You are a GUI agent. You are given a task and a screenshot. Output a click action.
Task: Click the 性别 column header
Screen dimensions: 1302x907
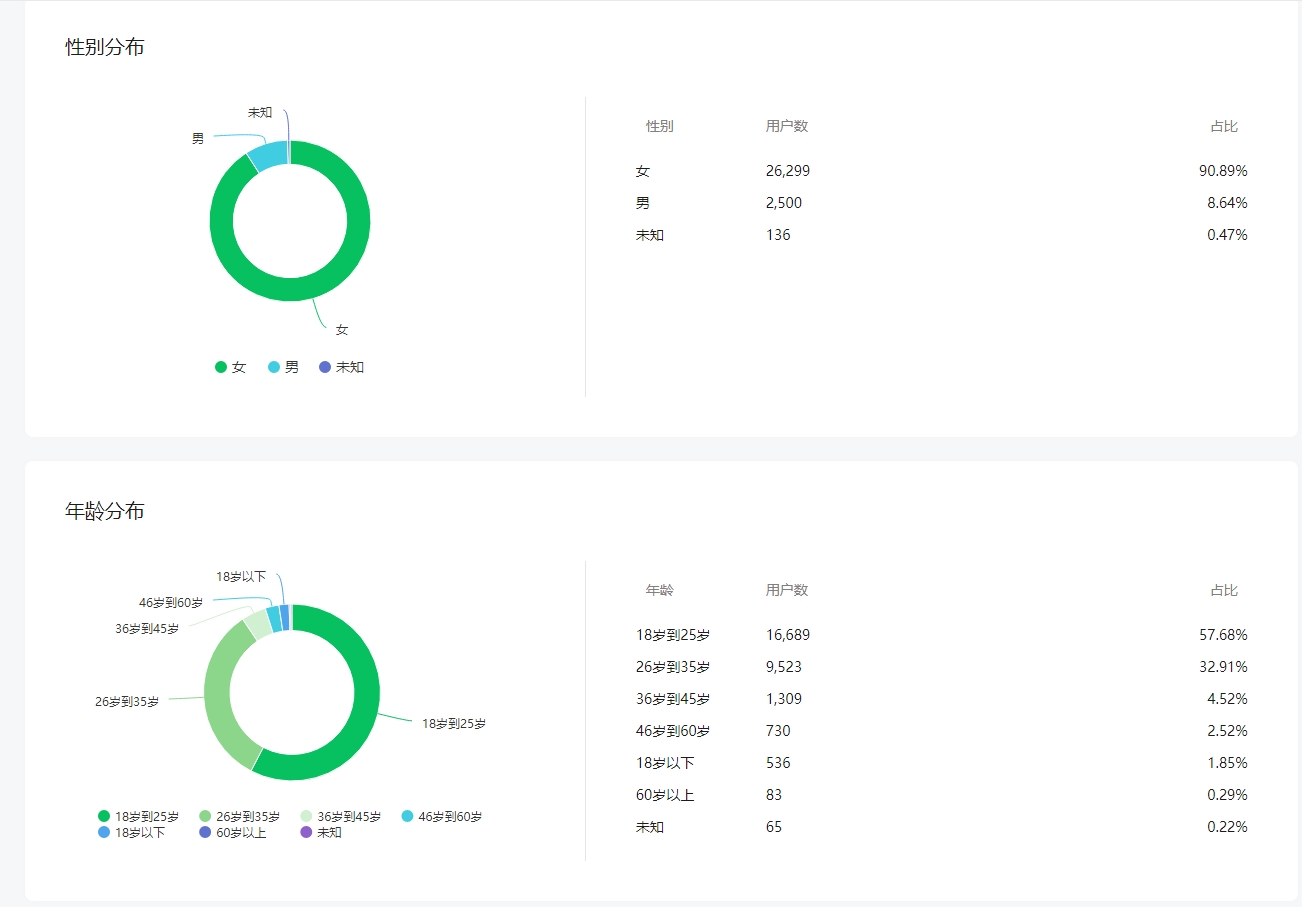(660, 126)
